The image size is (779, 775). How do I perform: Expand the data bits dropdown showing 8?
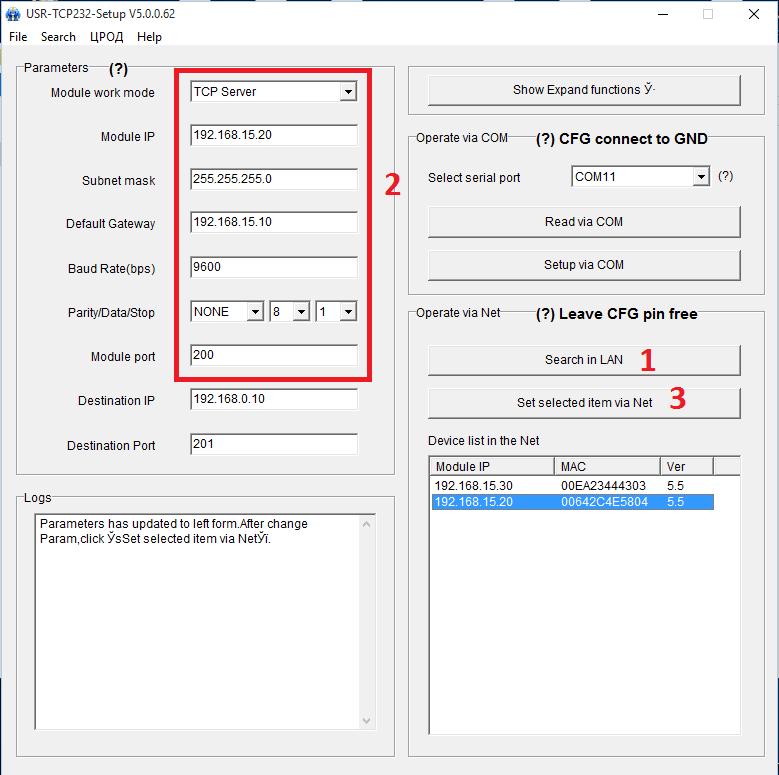[x=301, y=312]
